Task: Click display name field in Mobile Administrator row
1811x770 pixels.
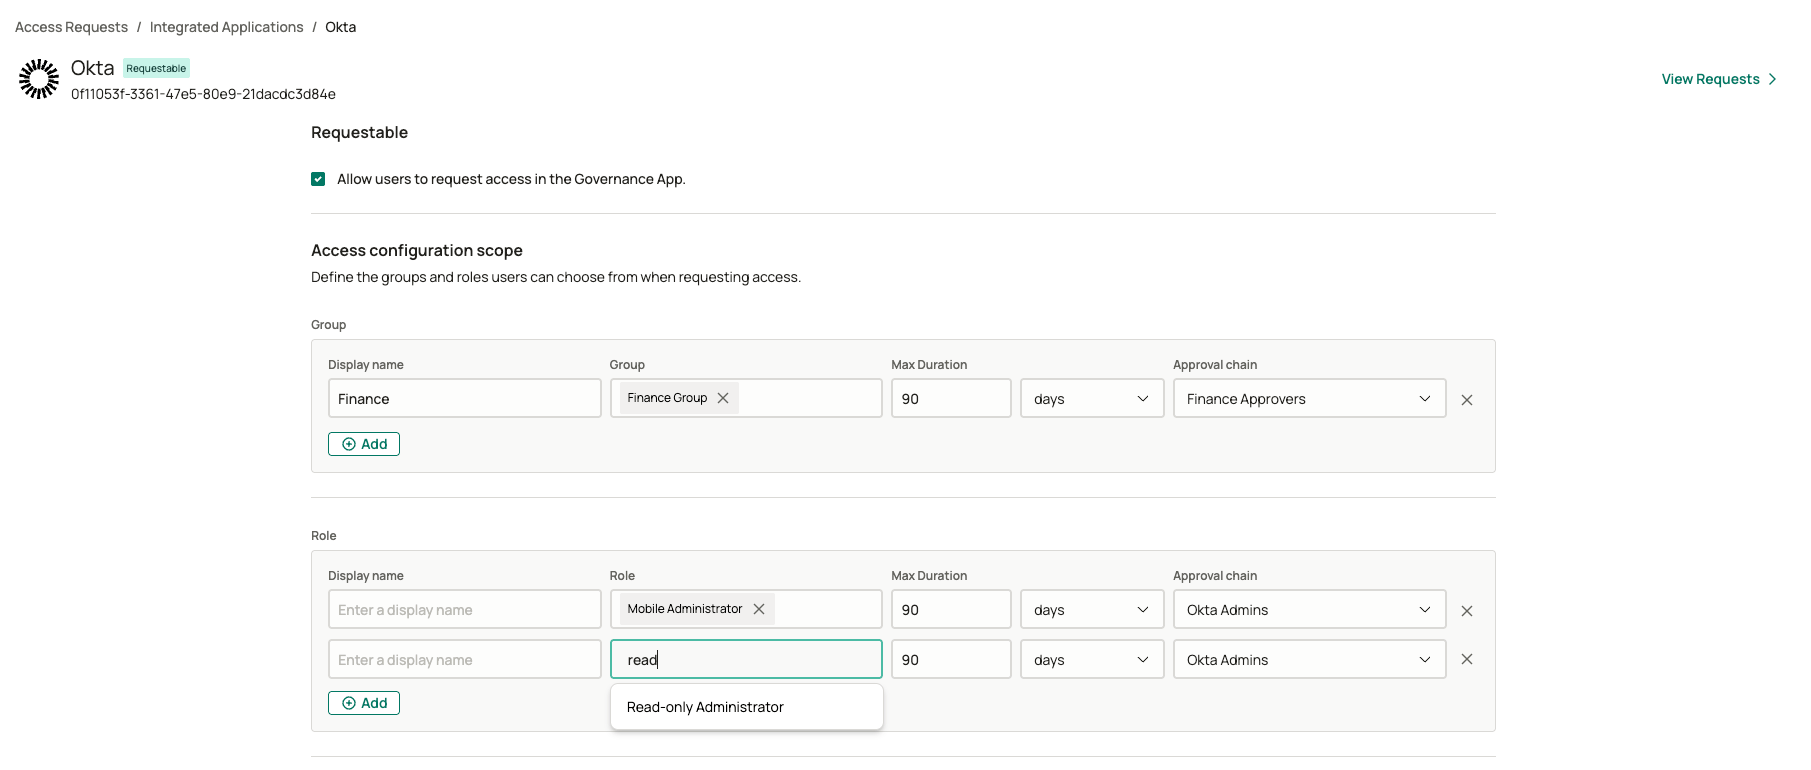Action: pyautogui.click(x=465, y=609)
